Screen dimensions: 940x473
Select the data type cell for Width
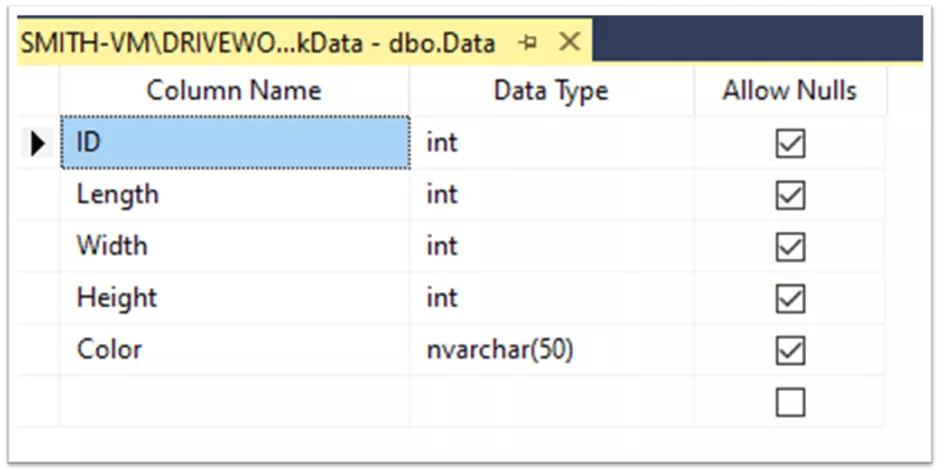[x=552, y=246]
